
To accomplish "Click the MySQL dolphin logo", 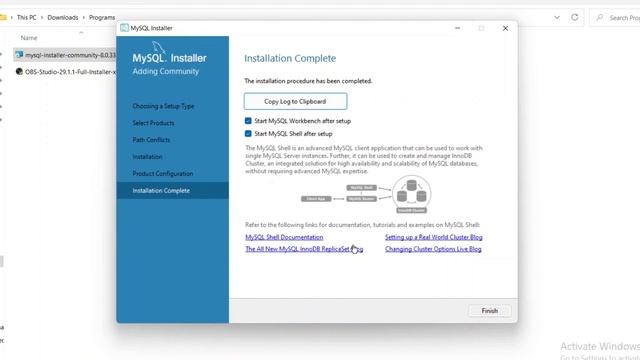I will coord(158,47).
